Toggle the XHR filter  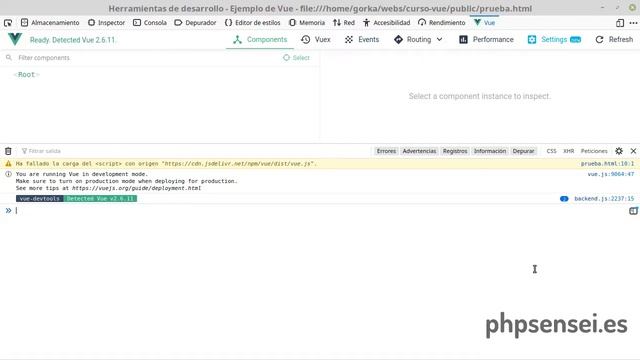pos(569,151)
